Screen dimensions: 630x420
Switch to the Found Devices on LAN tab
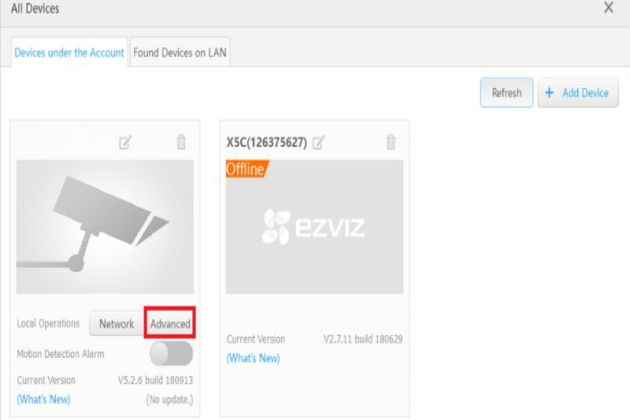[181, 53]
